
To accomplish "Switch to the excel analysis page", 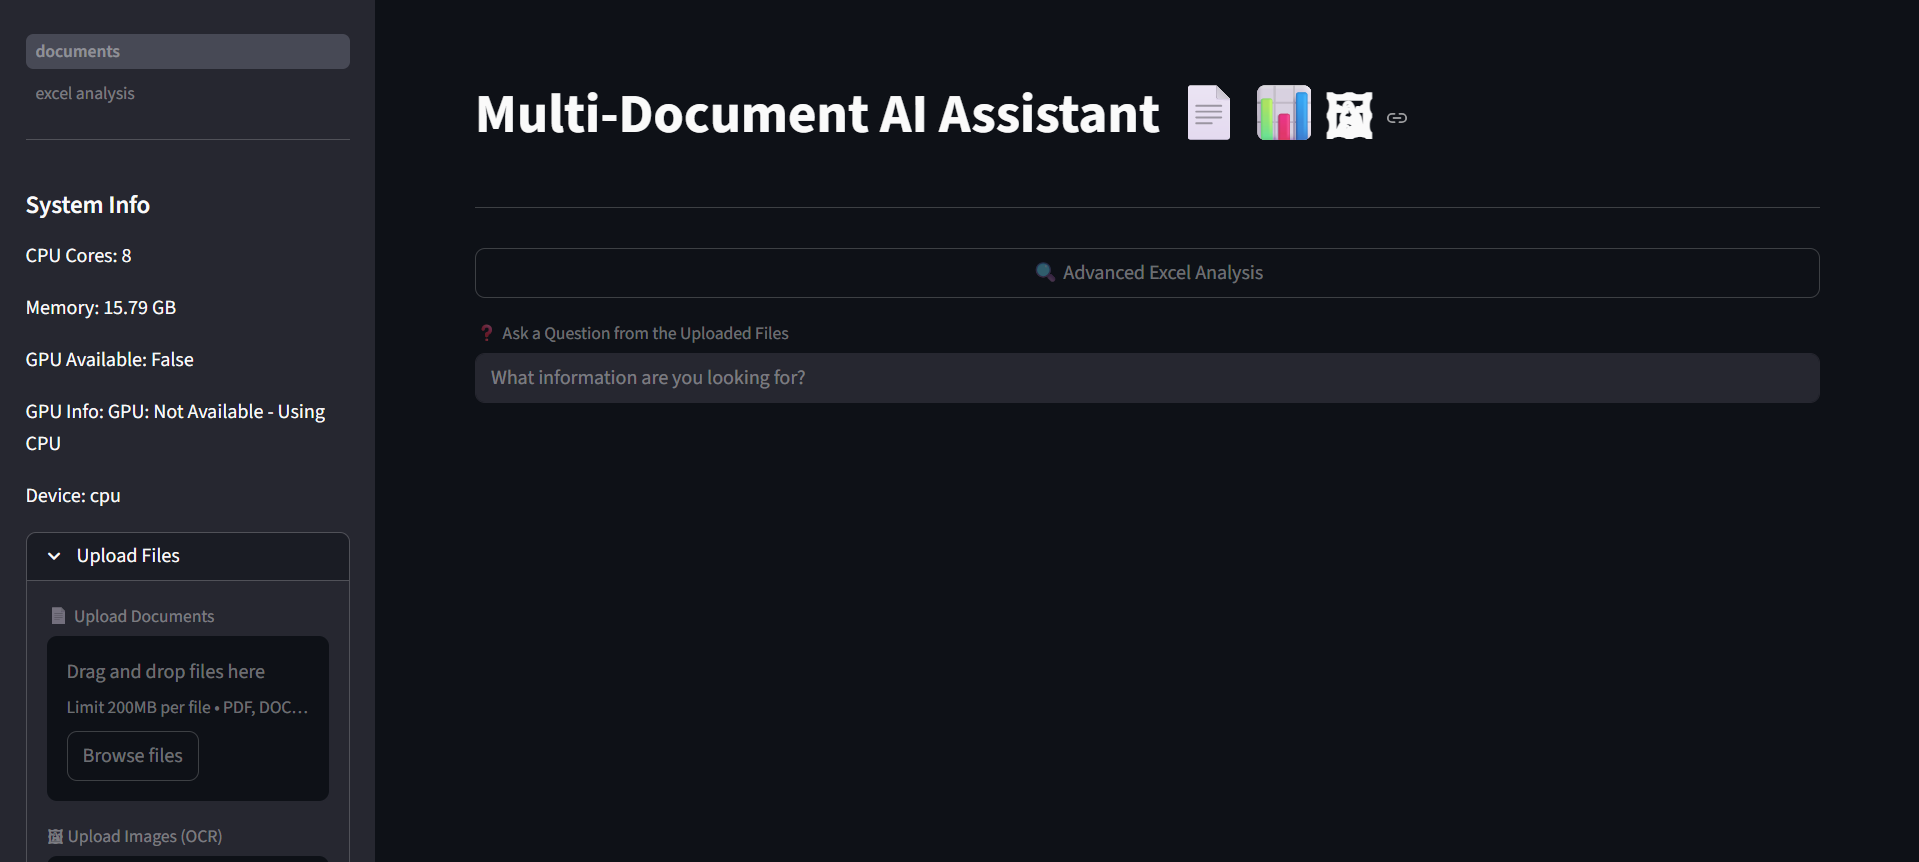I will (x=85, y=93).
